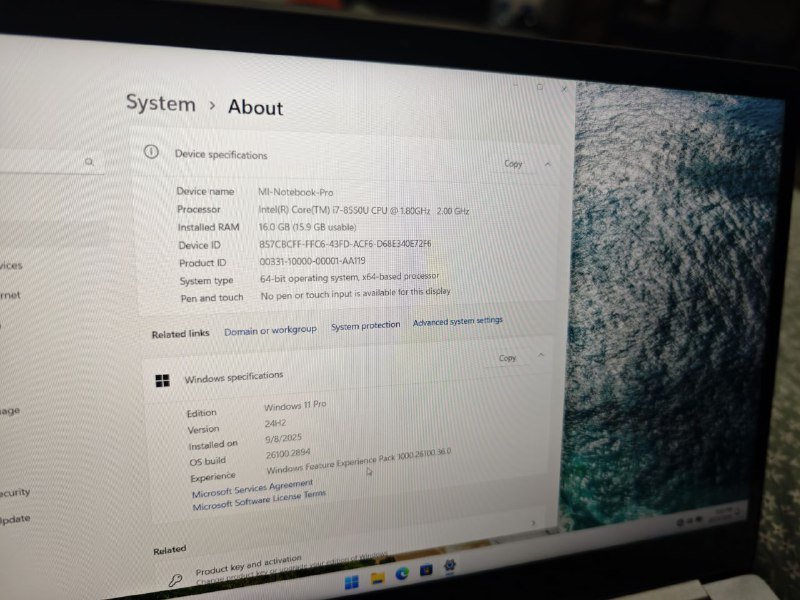Click the System protection link

364,325
